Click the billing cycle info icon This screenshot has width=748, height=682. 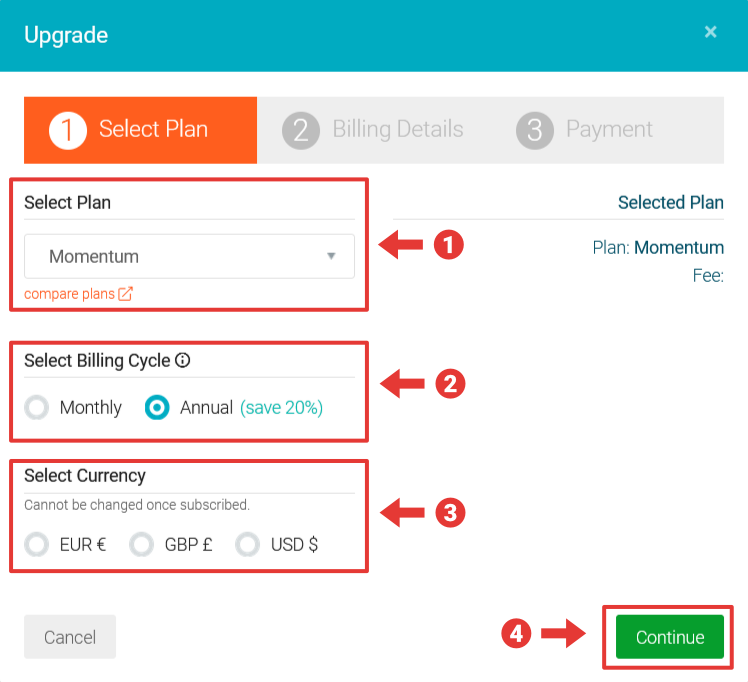[183, 360]
